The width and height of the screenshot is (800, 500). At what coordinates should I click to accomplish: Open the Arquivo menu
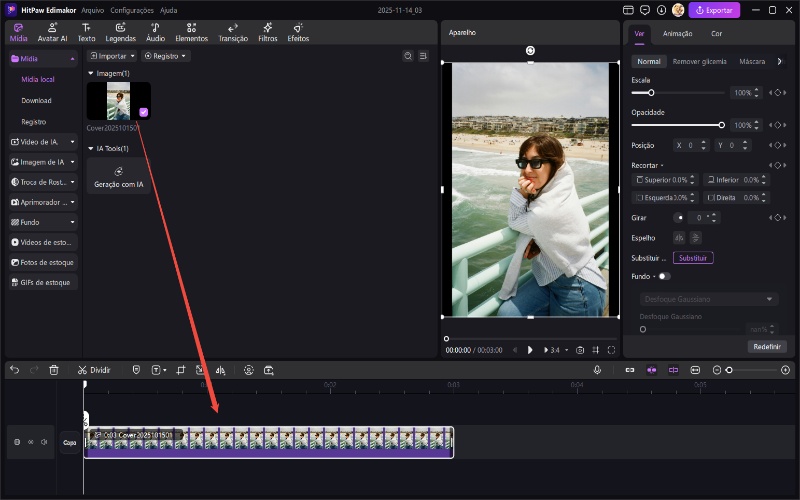point(92,10)
